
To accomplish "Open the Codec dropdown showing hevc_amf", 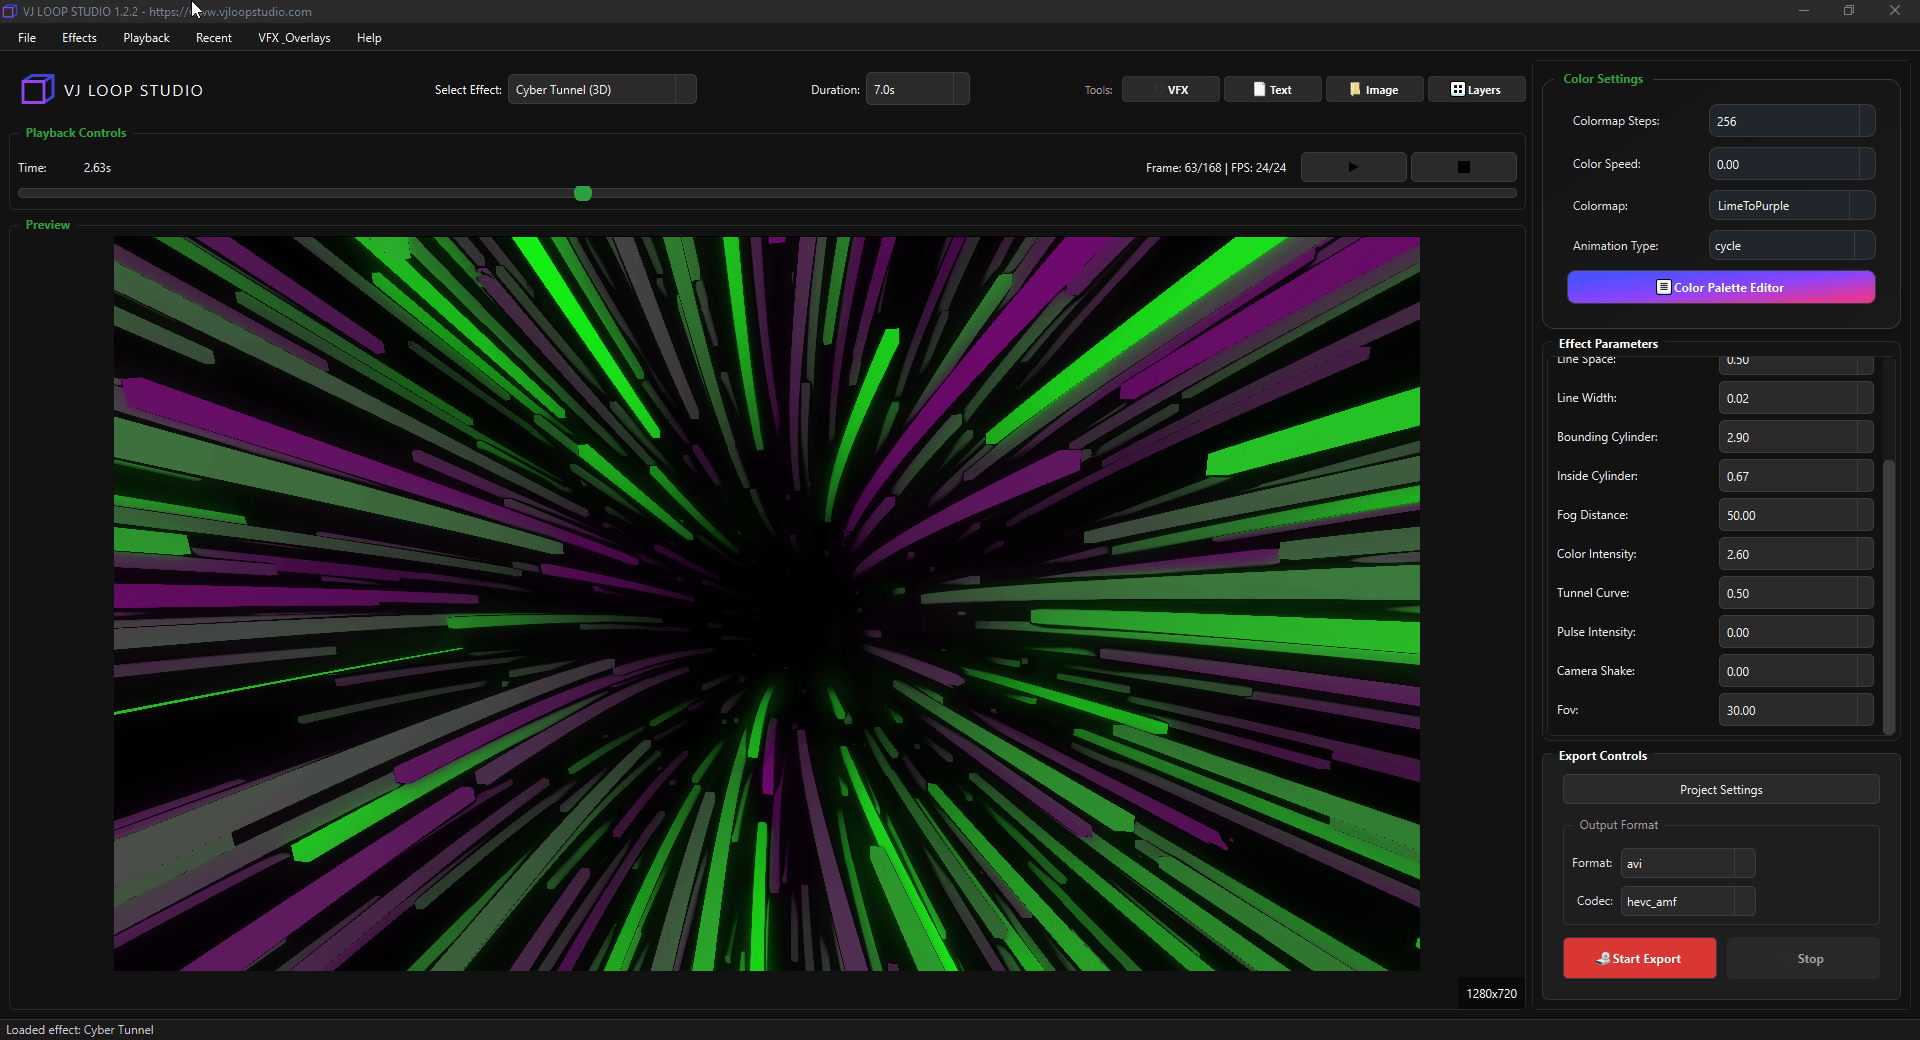I will click(1687, 902).
